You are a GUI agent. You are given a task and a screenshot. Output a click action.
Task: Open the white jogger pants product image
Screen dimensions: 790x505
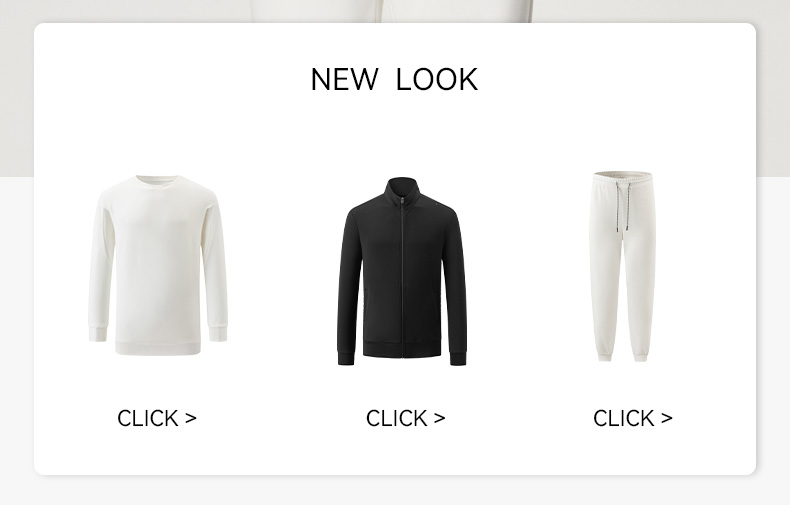pos(623,266)
